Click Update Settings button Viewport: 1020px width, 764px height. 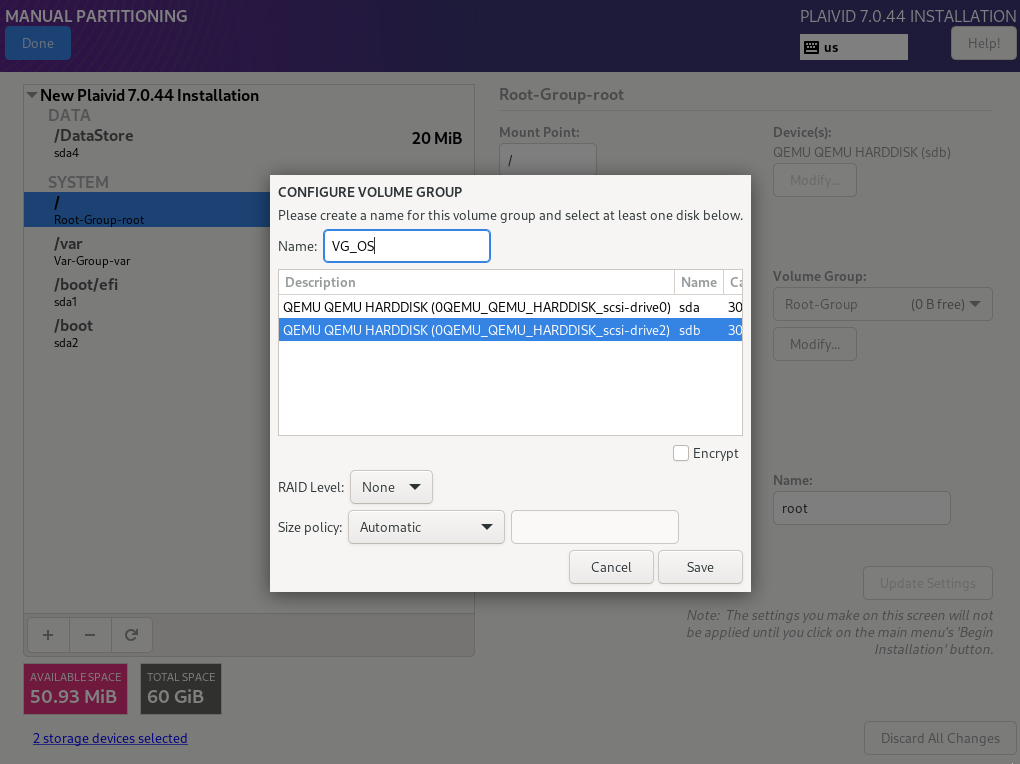(x=928, y=583)
